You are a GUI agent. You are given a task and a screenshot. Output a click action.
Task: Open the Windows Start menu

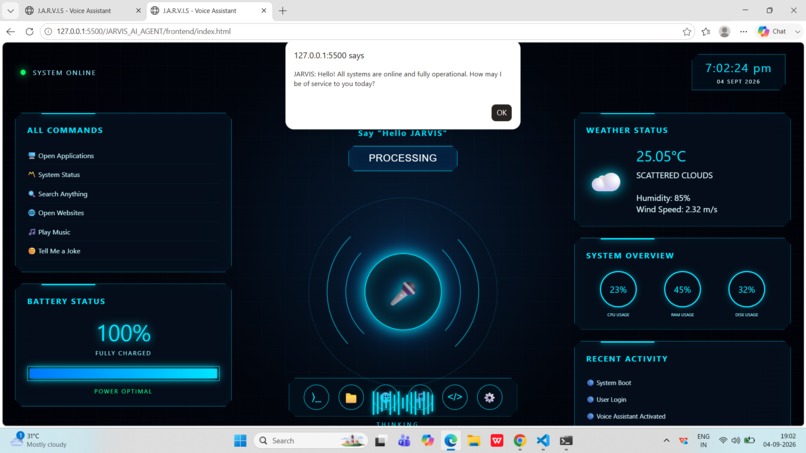[x=240, y=441]
